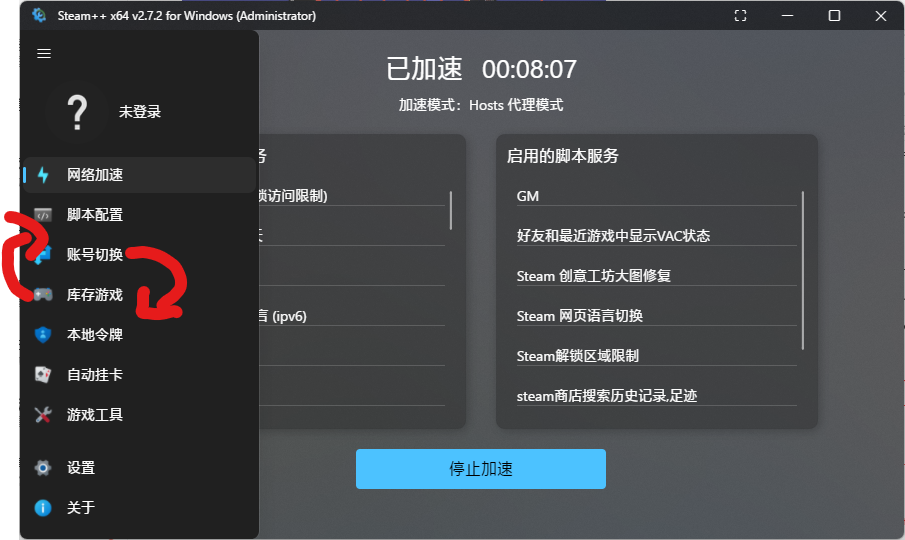Click the script configuration code icon
905x540 pixels.
(43, 215)
